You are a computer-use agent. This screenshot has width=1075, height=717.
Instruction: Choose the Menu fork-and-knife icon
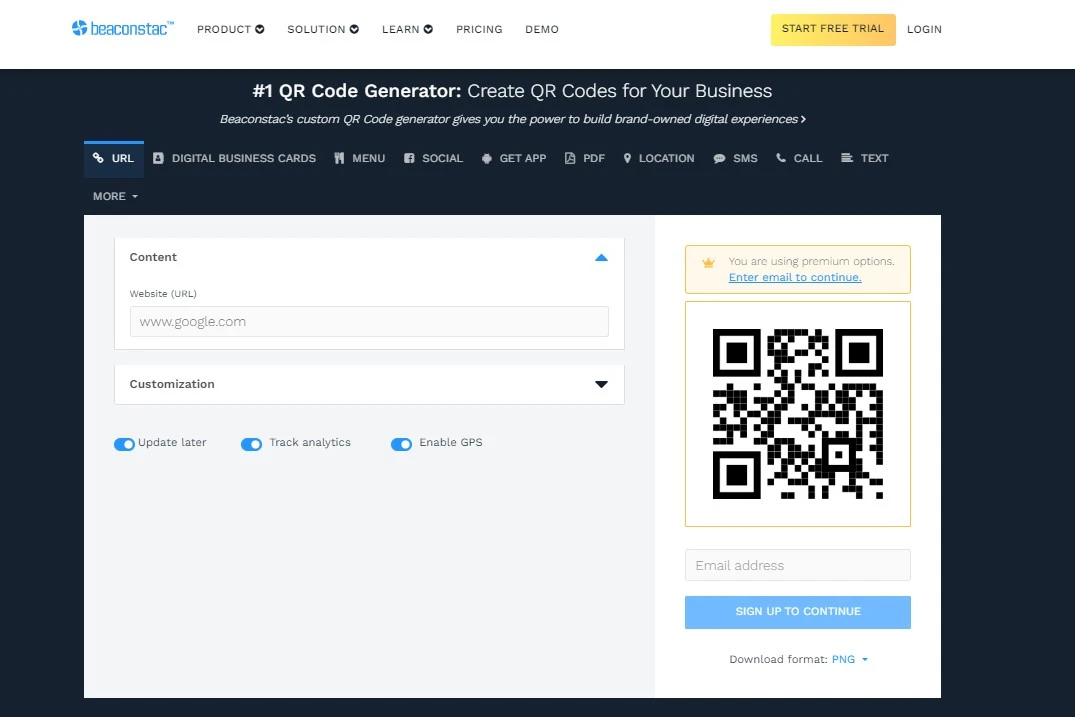coord(340,158)
